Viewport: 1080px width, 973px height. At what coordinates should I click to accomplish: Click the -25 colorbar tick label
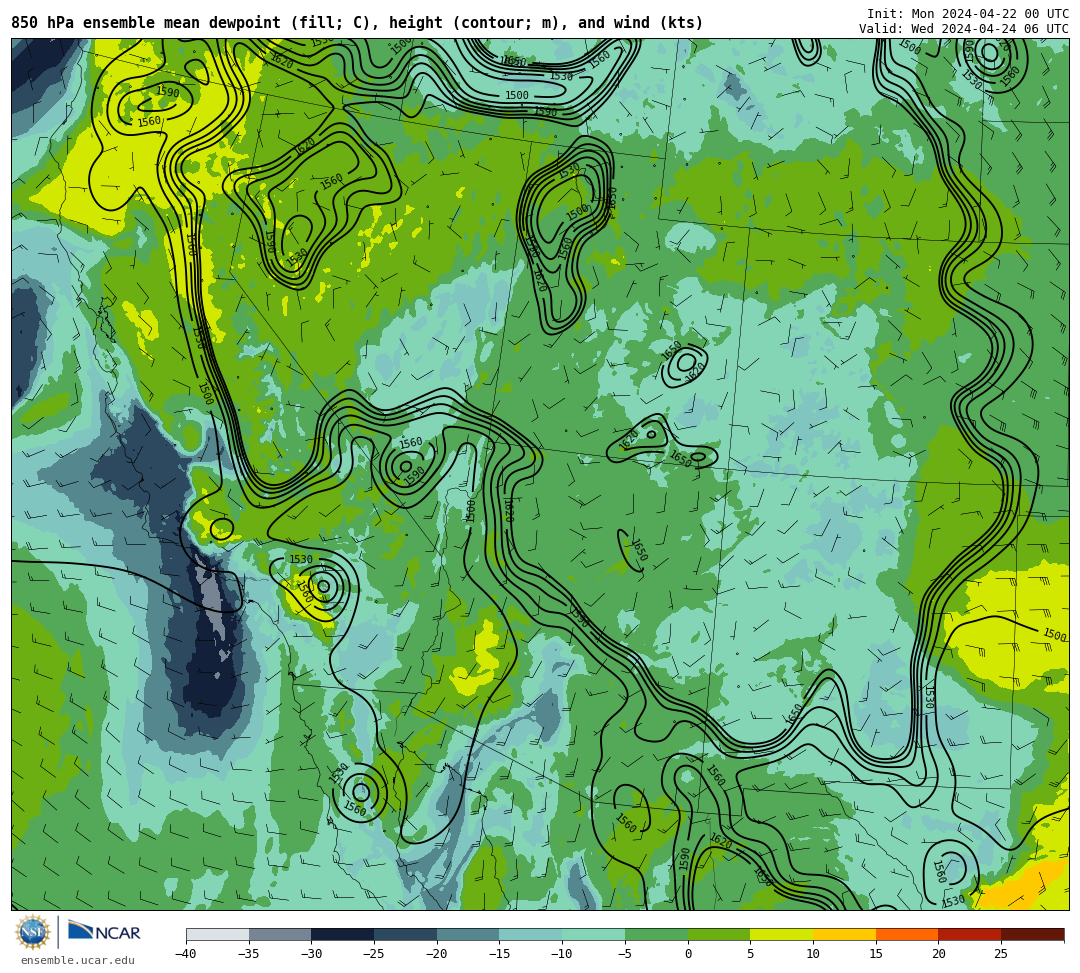[374, 954]
